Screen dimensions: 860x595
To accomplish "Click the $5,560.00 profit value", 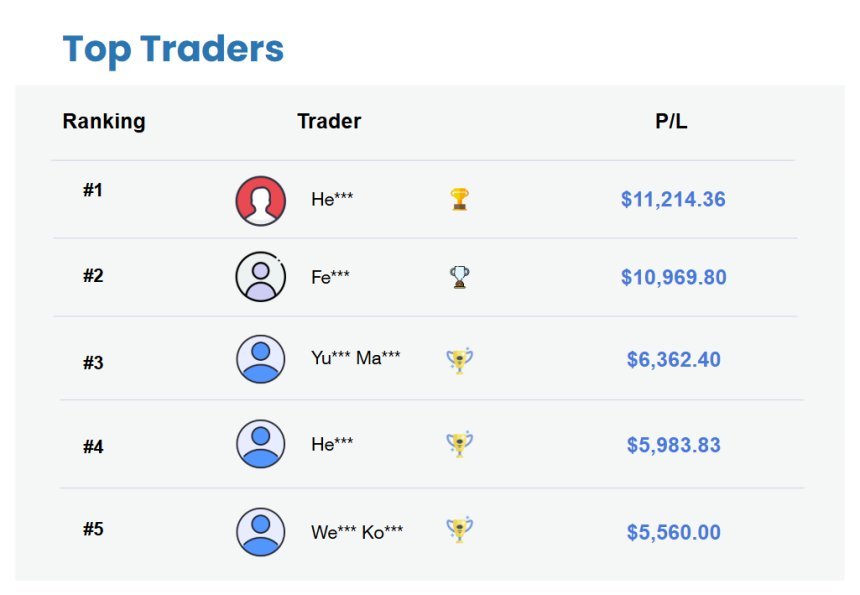I will click(674, 532).
